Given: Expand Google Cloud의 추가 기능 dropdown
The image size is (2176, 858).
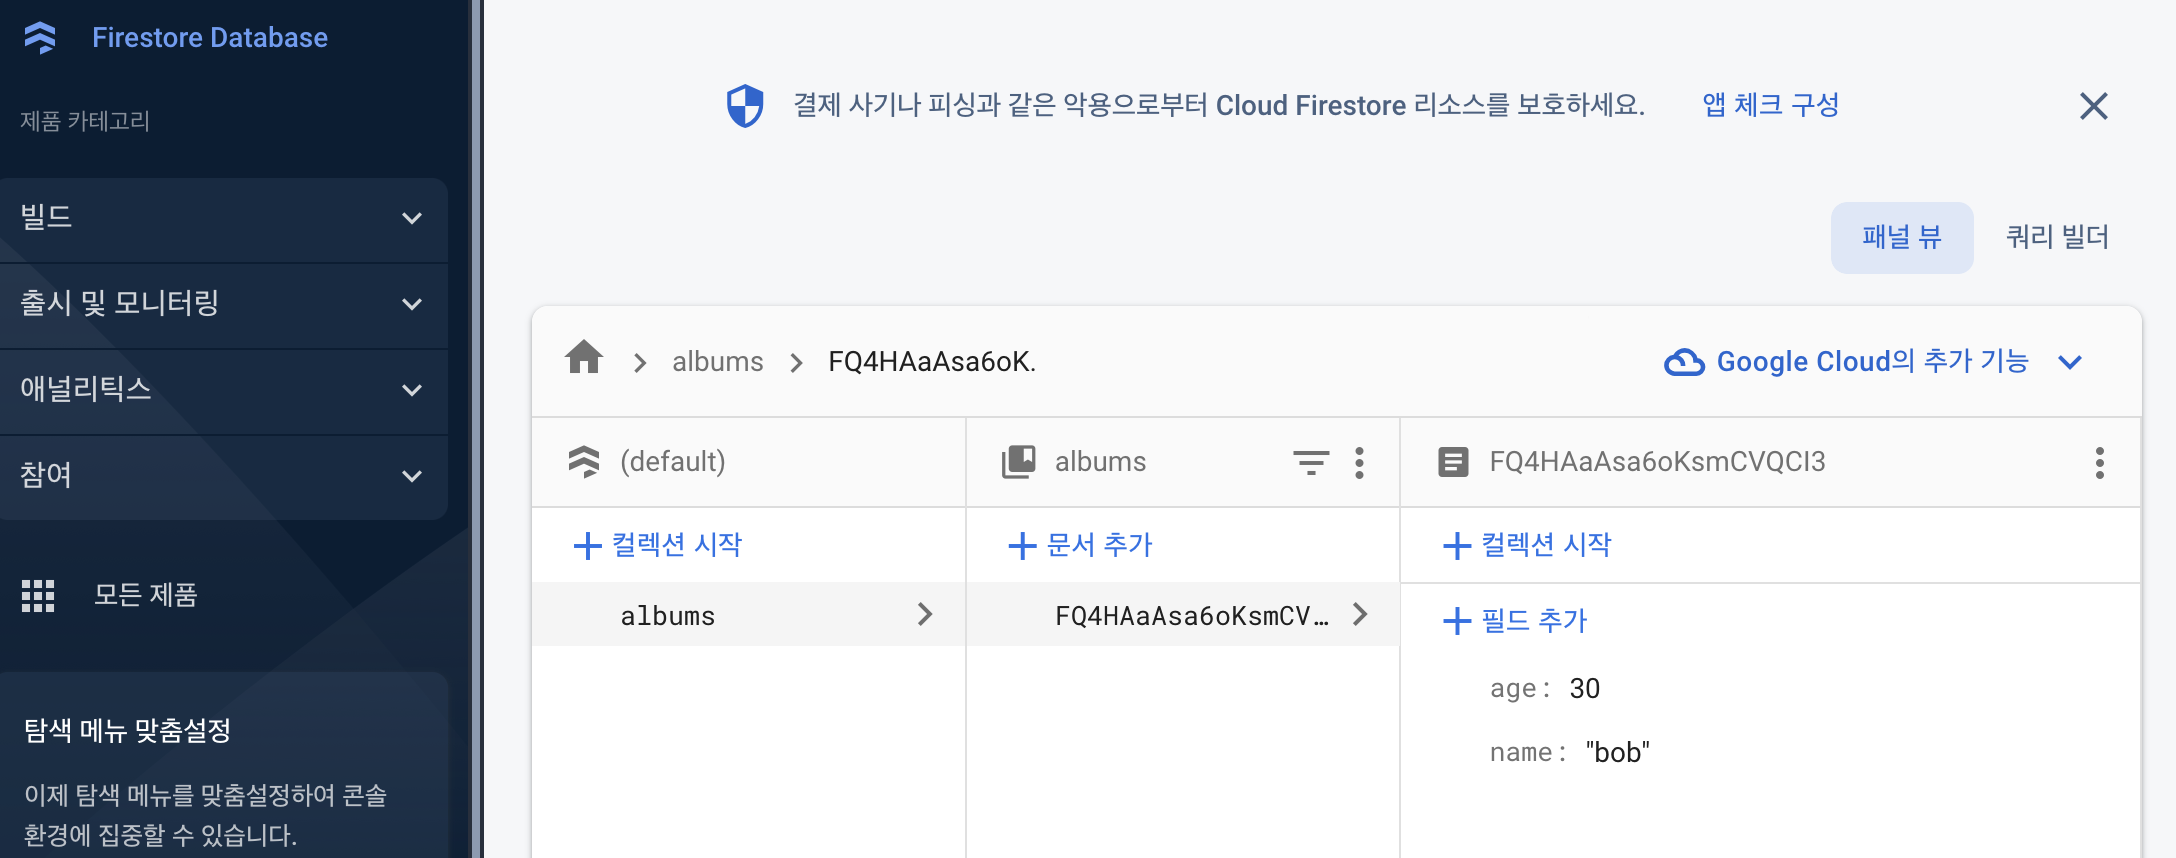Looking at the screenshot, I should point(2070,362).
